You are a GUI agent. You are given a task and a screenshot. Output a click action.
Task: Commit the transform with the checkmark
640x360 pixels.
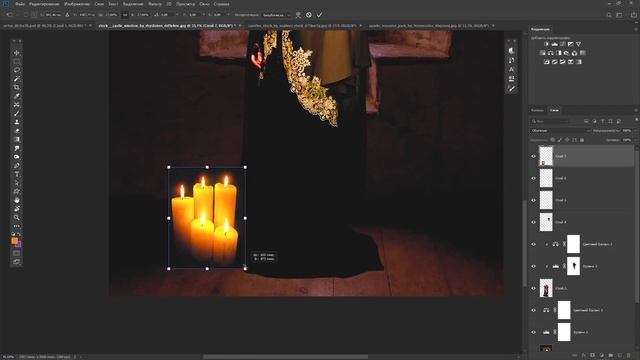(319, 15)
